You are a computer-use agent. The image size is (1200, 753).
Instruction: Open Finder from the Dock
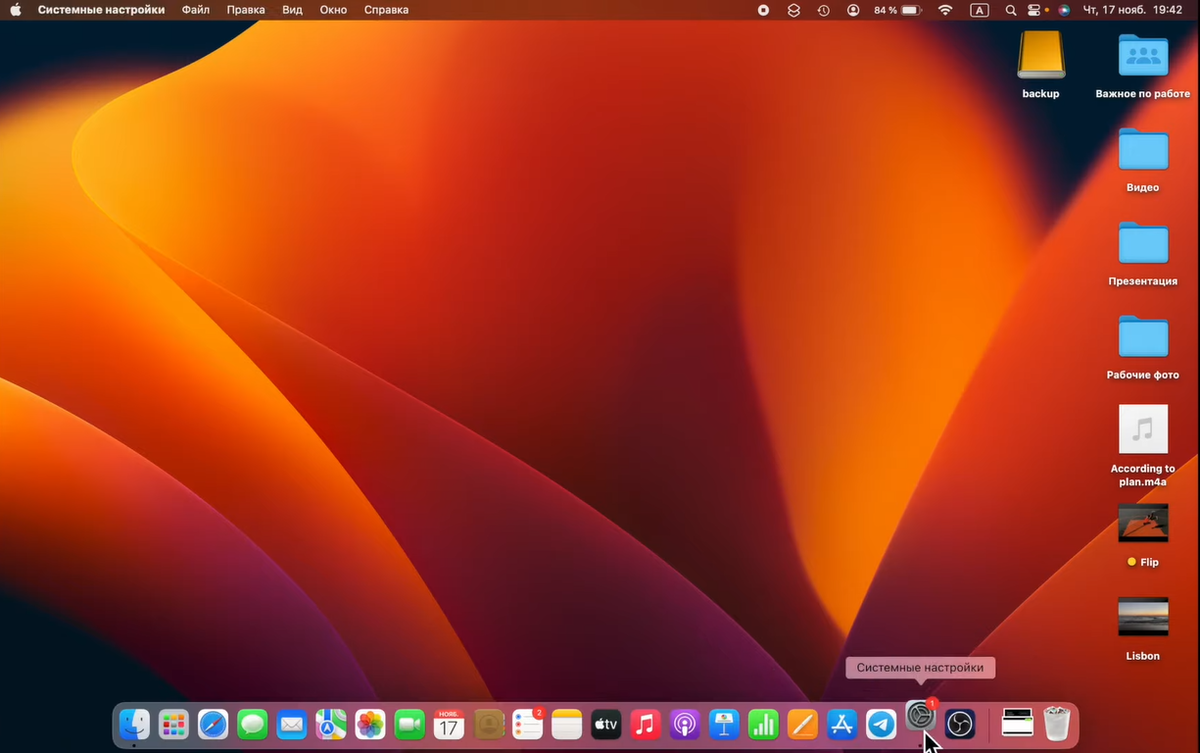point(135,724)
